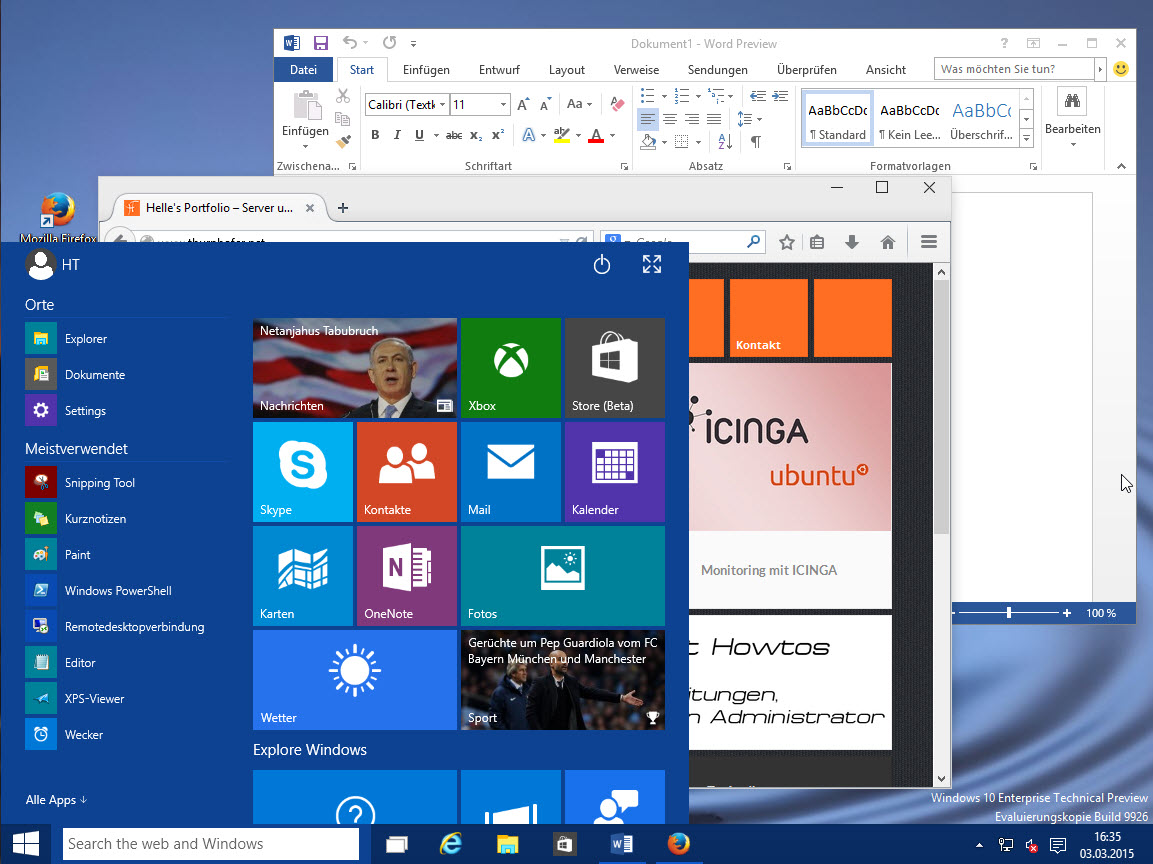Viewport: 1153px width, 864px height.
Task: Toggle strikethrough formatting in Word
Action: pyautogui.click(x=454, y=135)
